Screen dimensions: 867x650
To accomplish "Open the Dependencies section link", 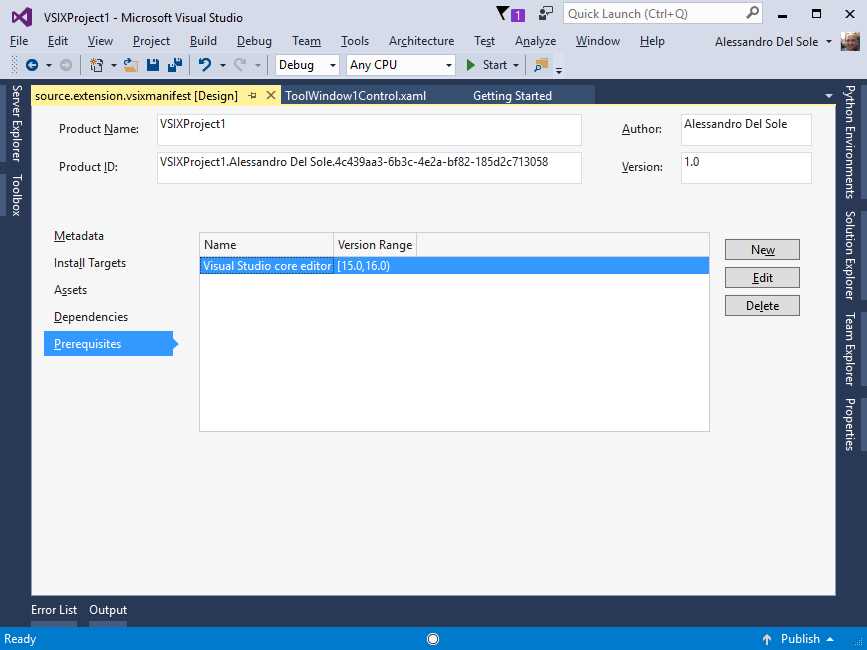I will [x=89, y=316].
